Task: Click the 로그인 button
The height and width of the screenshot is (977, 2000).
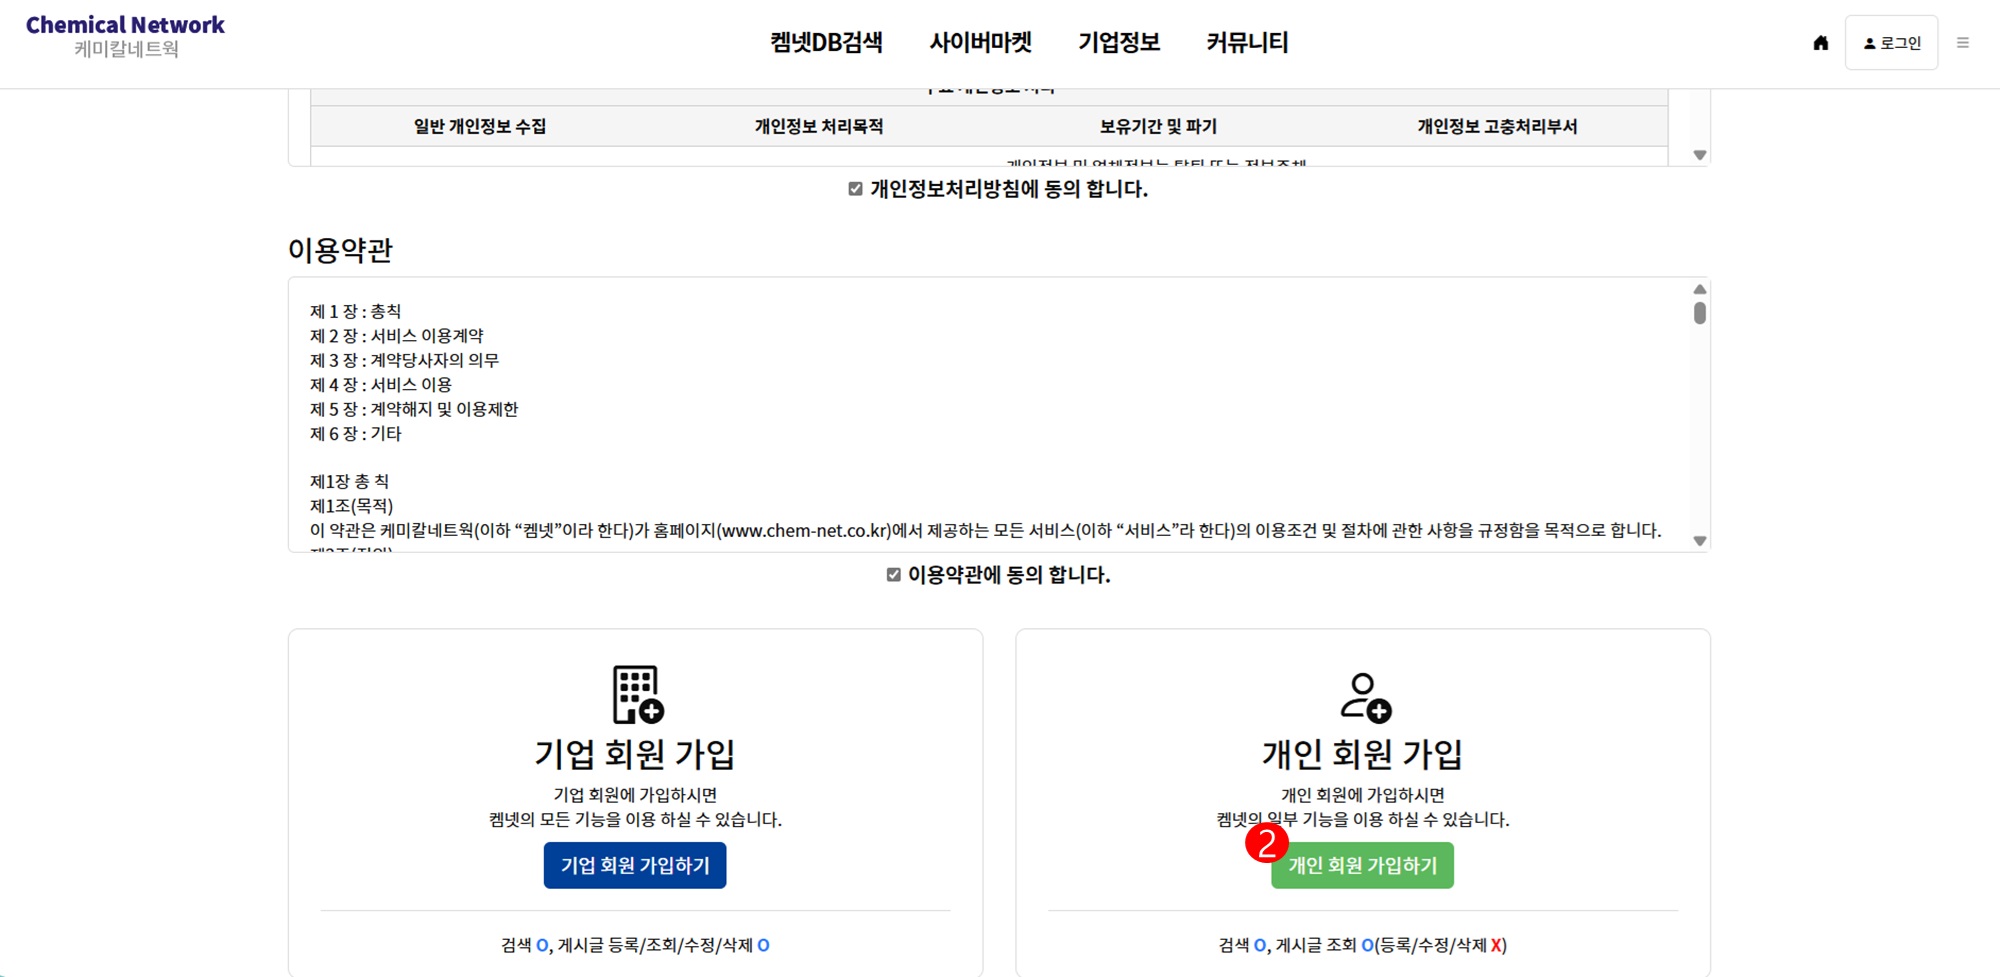Action: coord(1891,43)
